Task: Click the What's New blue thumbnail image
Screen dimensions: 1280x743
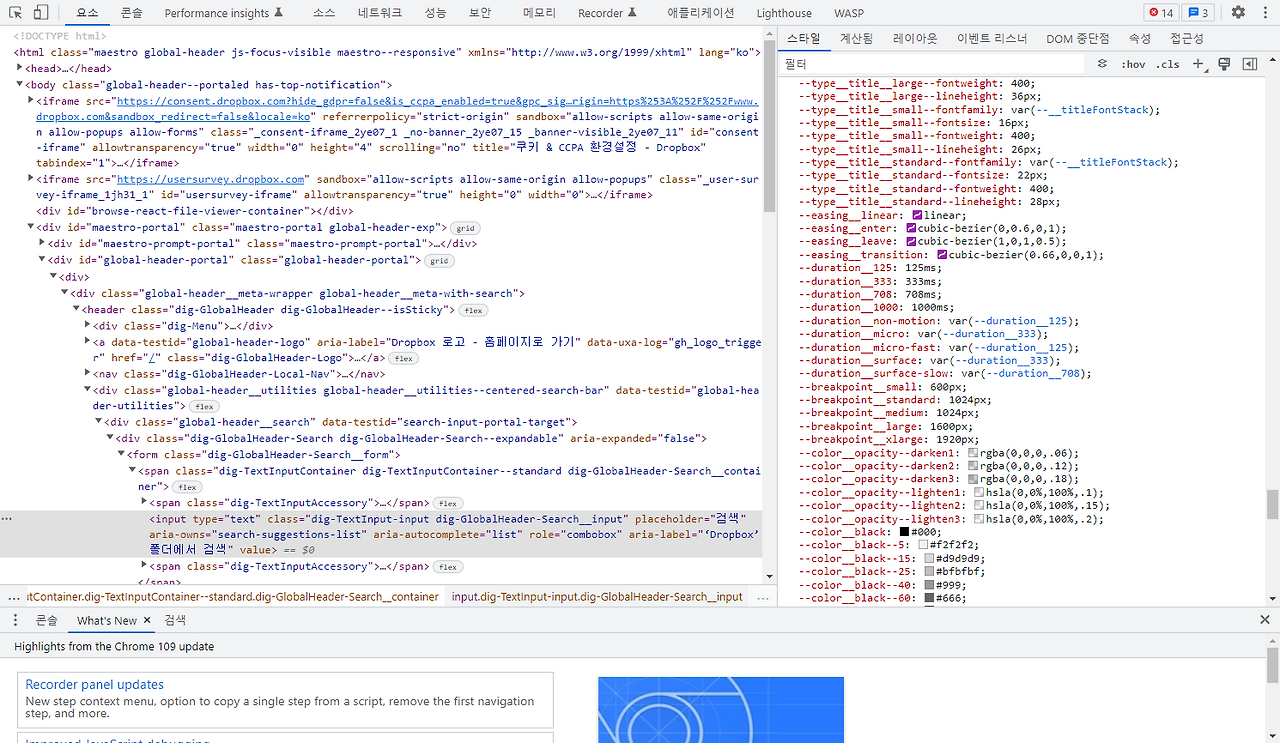Action: tap(721, 710)
